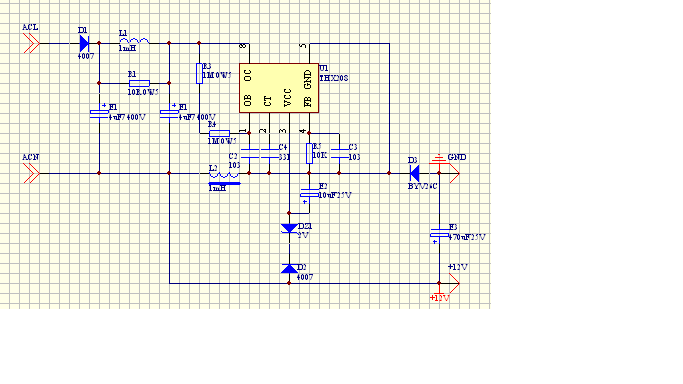
Task: Select resistor R4 at pin 1
Action: click(x=220, y=133)
